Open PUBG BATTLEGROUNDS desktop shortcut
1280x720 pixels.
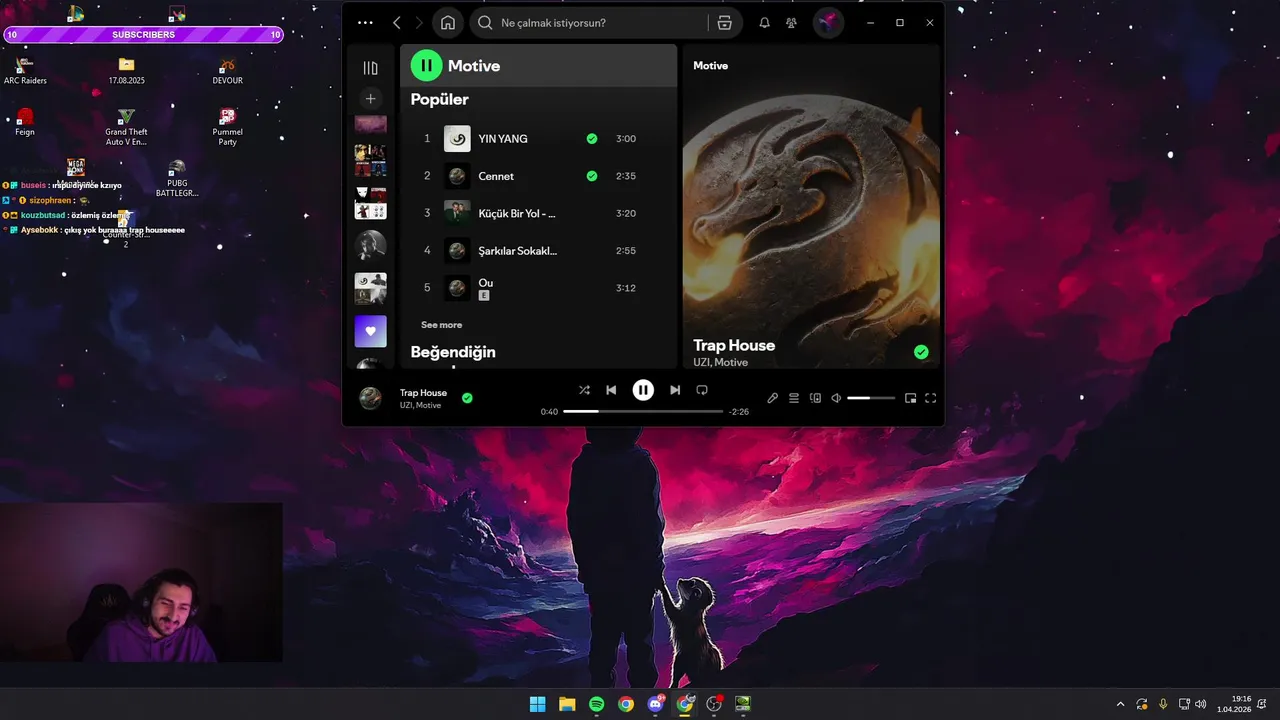[177, 178]
